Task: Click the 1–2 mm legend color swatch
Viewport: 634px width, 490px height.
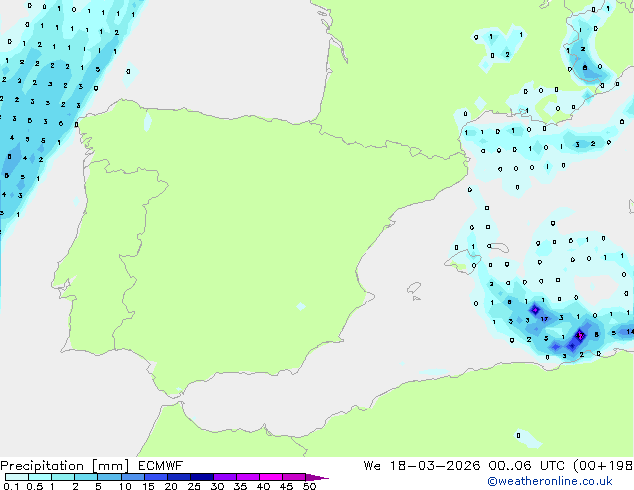Action: pyautogui.click(x=63, y=477)
